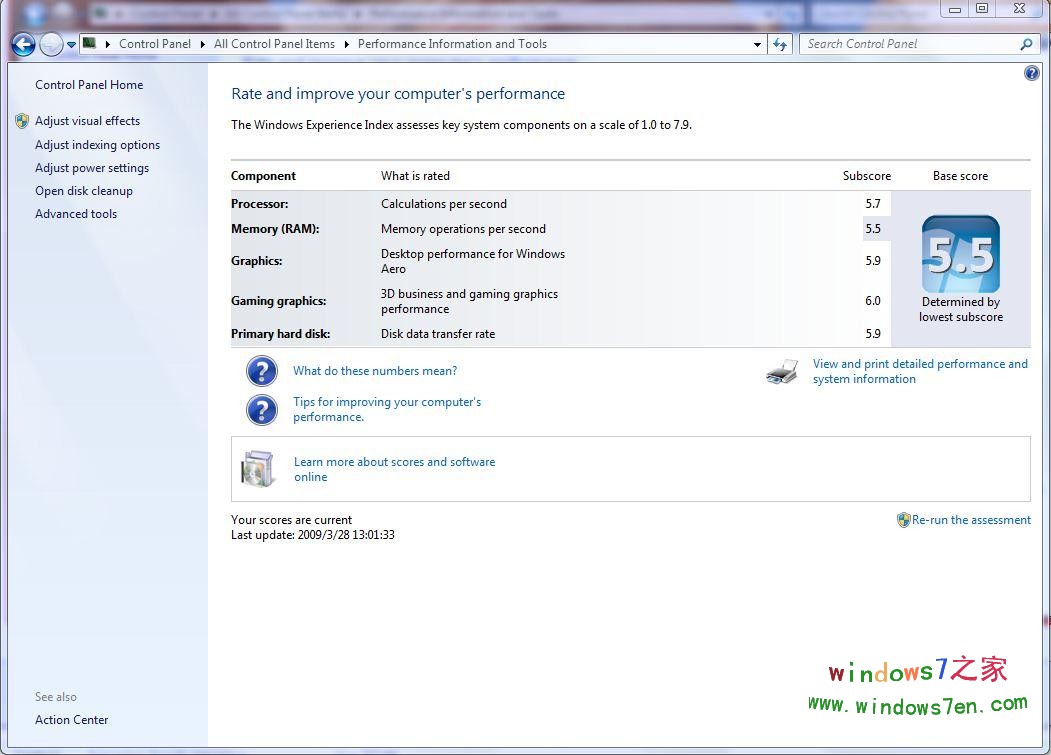Viewport: 1051px width, 755px height.
Task: Open the address bar history dropdown
Action: click(x=757, y=44)
